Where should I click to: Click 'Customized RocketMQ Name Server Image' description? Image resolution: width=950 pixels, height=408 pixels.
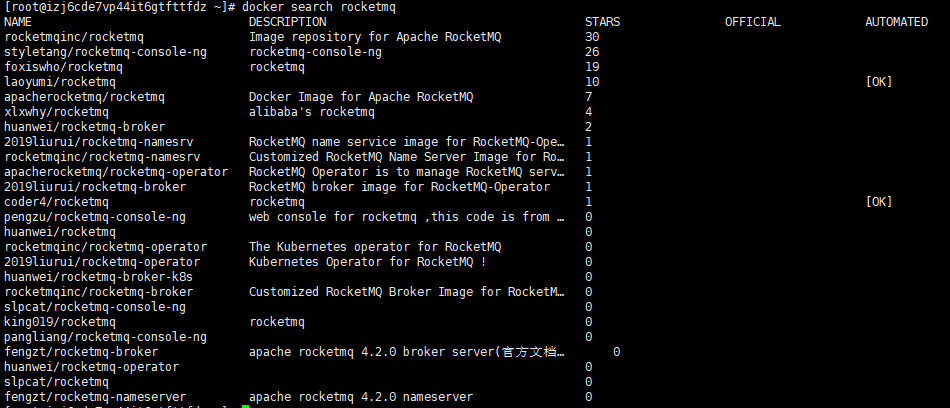point(407,157)
